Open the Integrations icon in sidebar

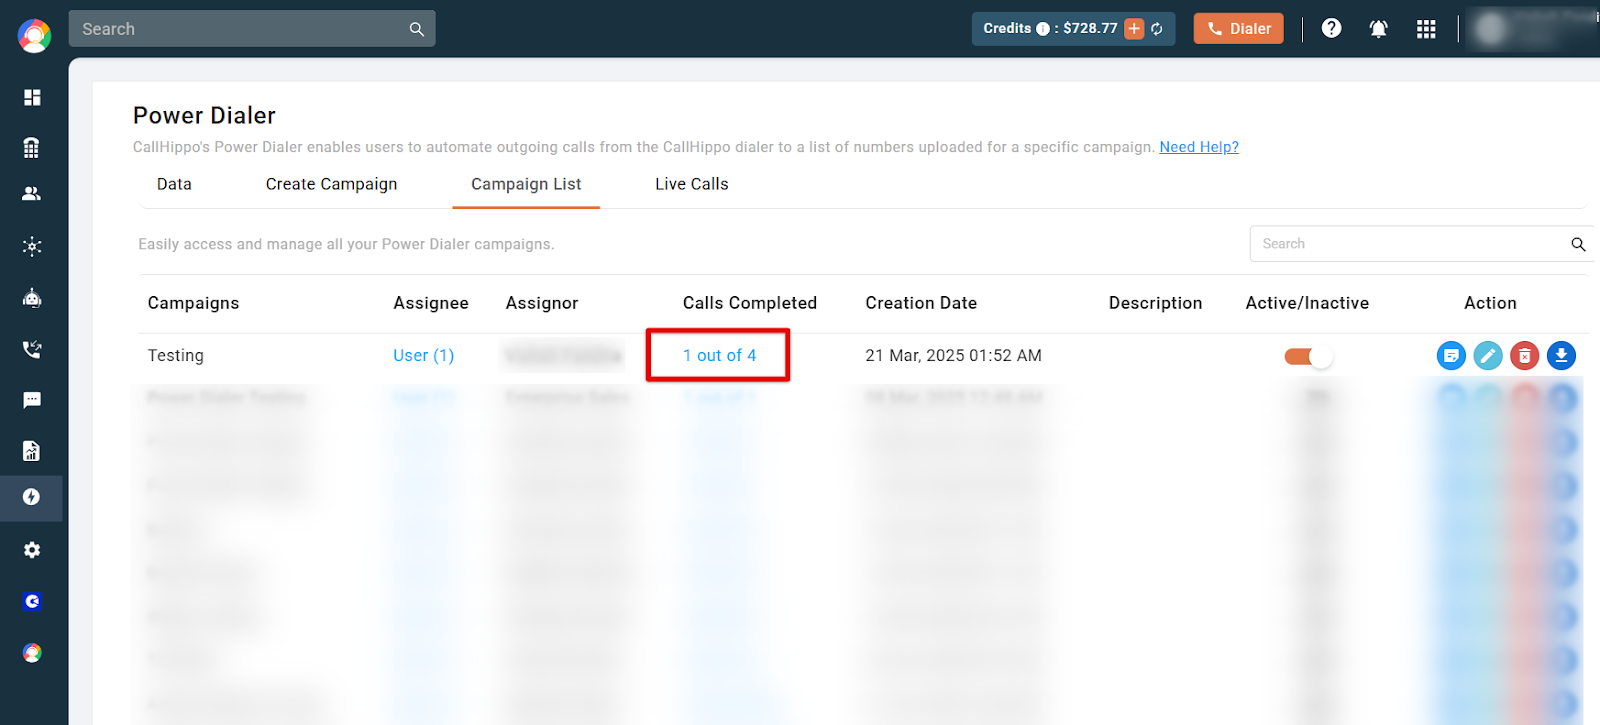pos(32,246)
